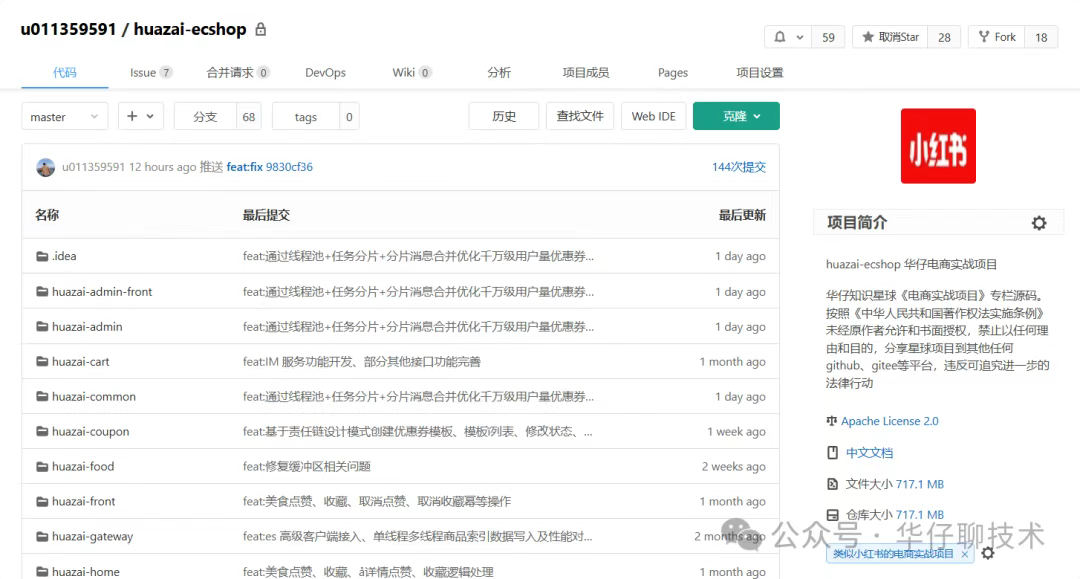Open the huazai-food 修复缓冲区相关问题 commit message
The height and width of the screenshot is (579, 1080).
click(x=307, y=467)
